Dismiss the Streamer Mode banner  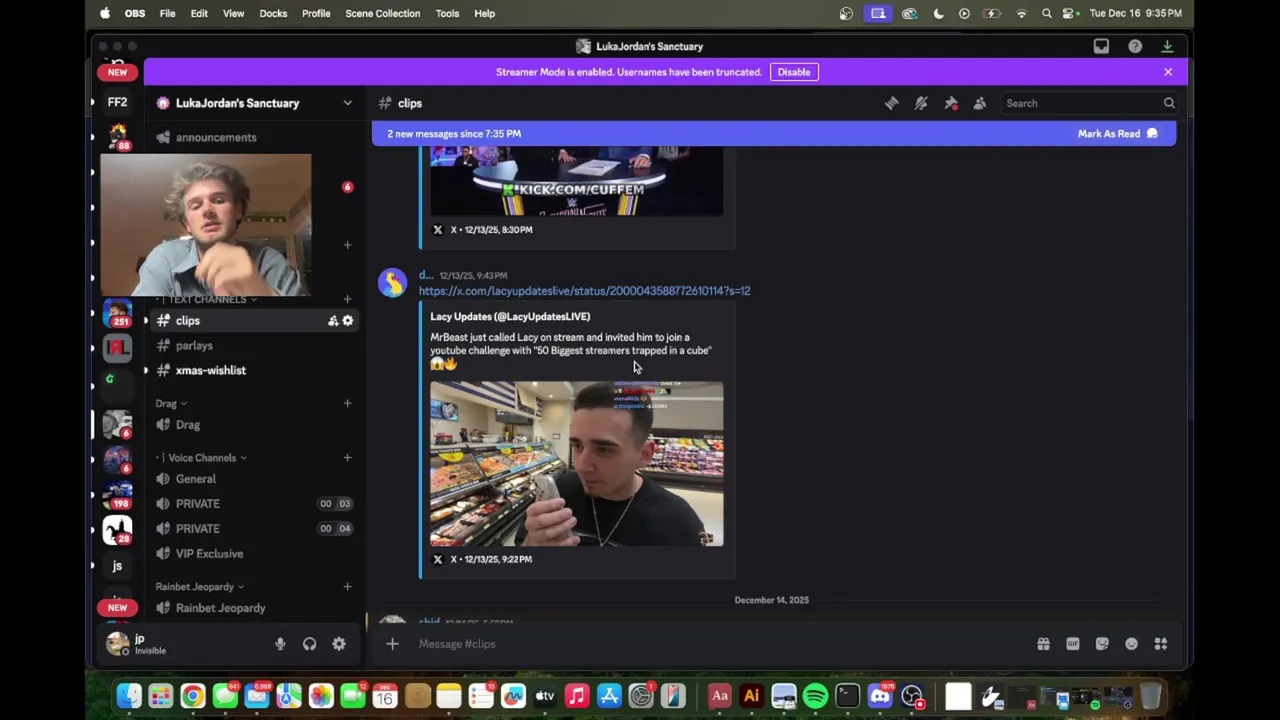1168,72
